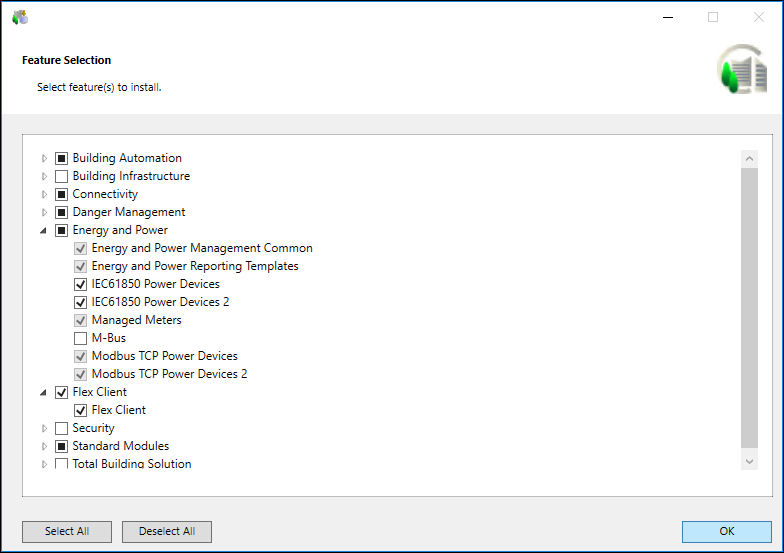Uncheck the Flex Client child checkbox
This screenshot has height=553, width=784.
click(x=81, y=410)
